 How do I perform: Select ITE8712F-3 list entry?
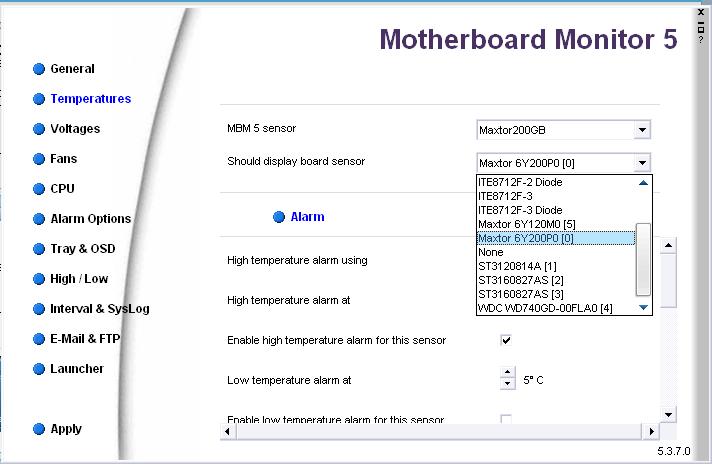[x=556, y=196]
